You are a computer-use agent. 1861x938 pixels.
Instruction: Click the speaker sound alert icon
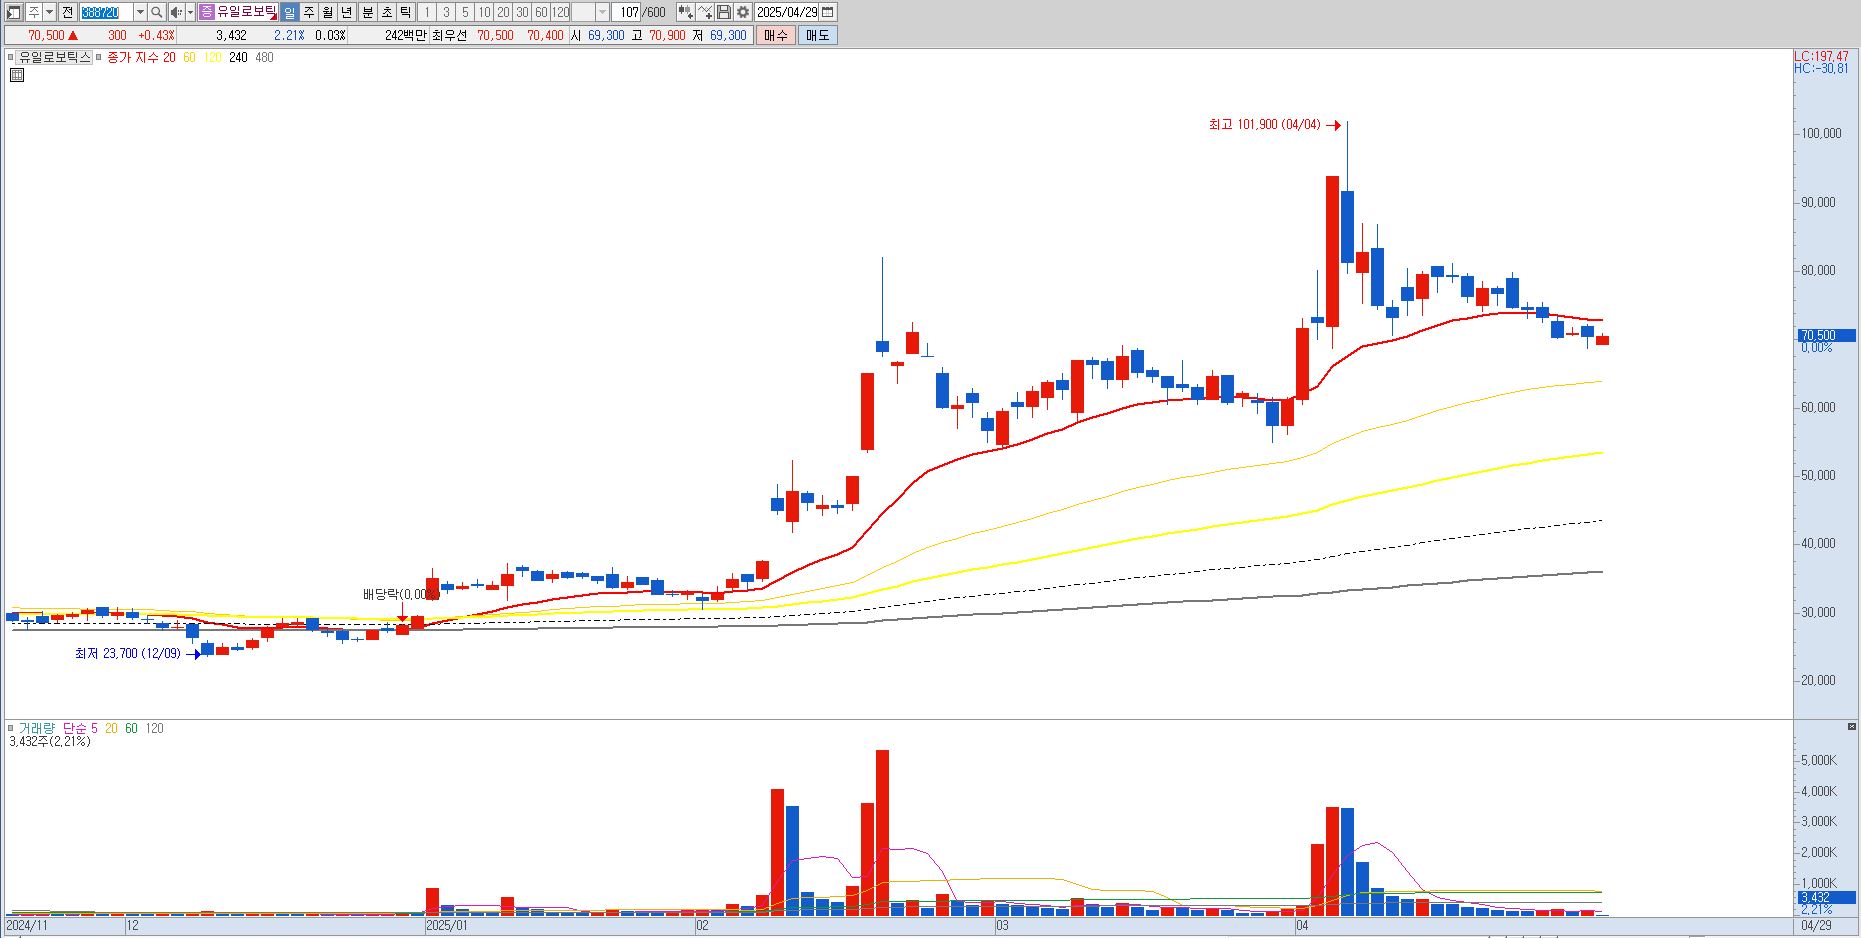[176, 12]
